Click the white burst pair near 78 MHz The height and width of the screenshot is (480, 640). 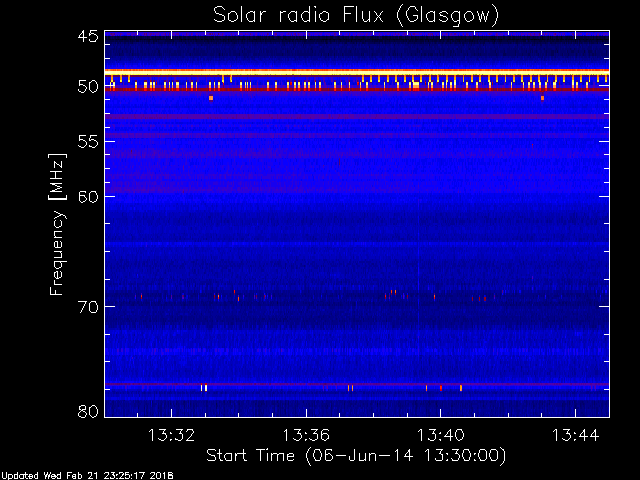[204, 388]
